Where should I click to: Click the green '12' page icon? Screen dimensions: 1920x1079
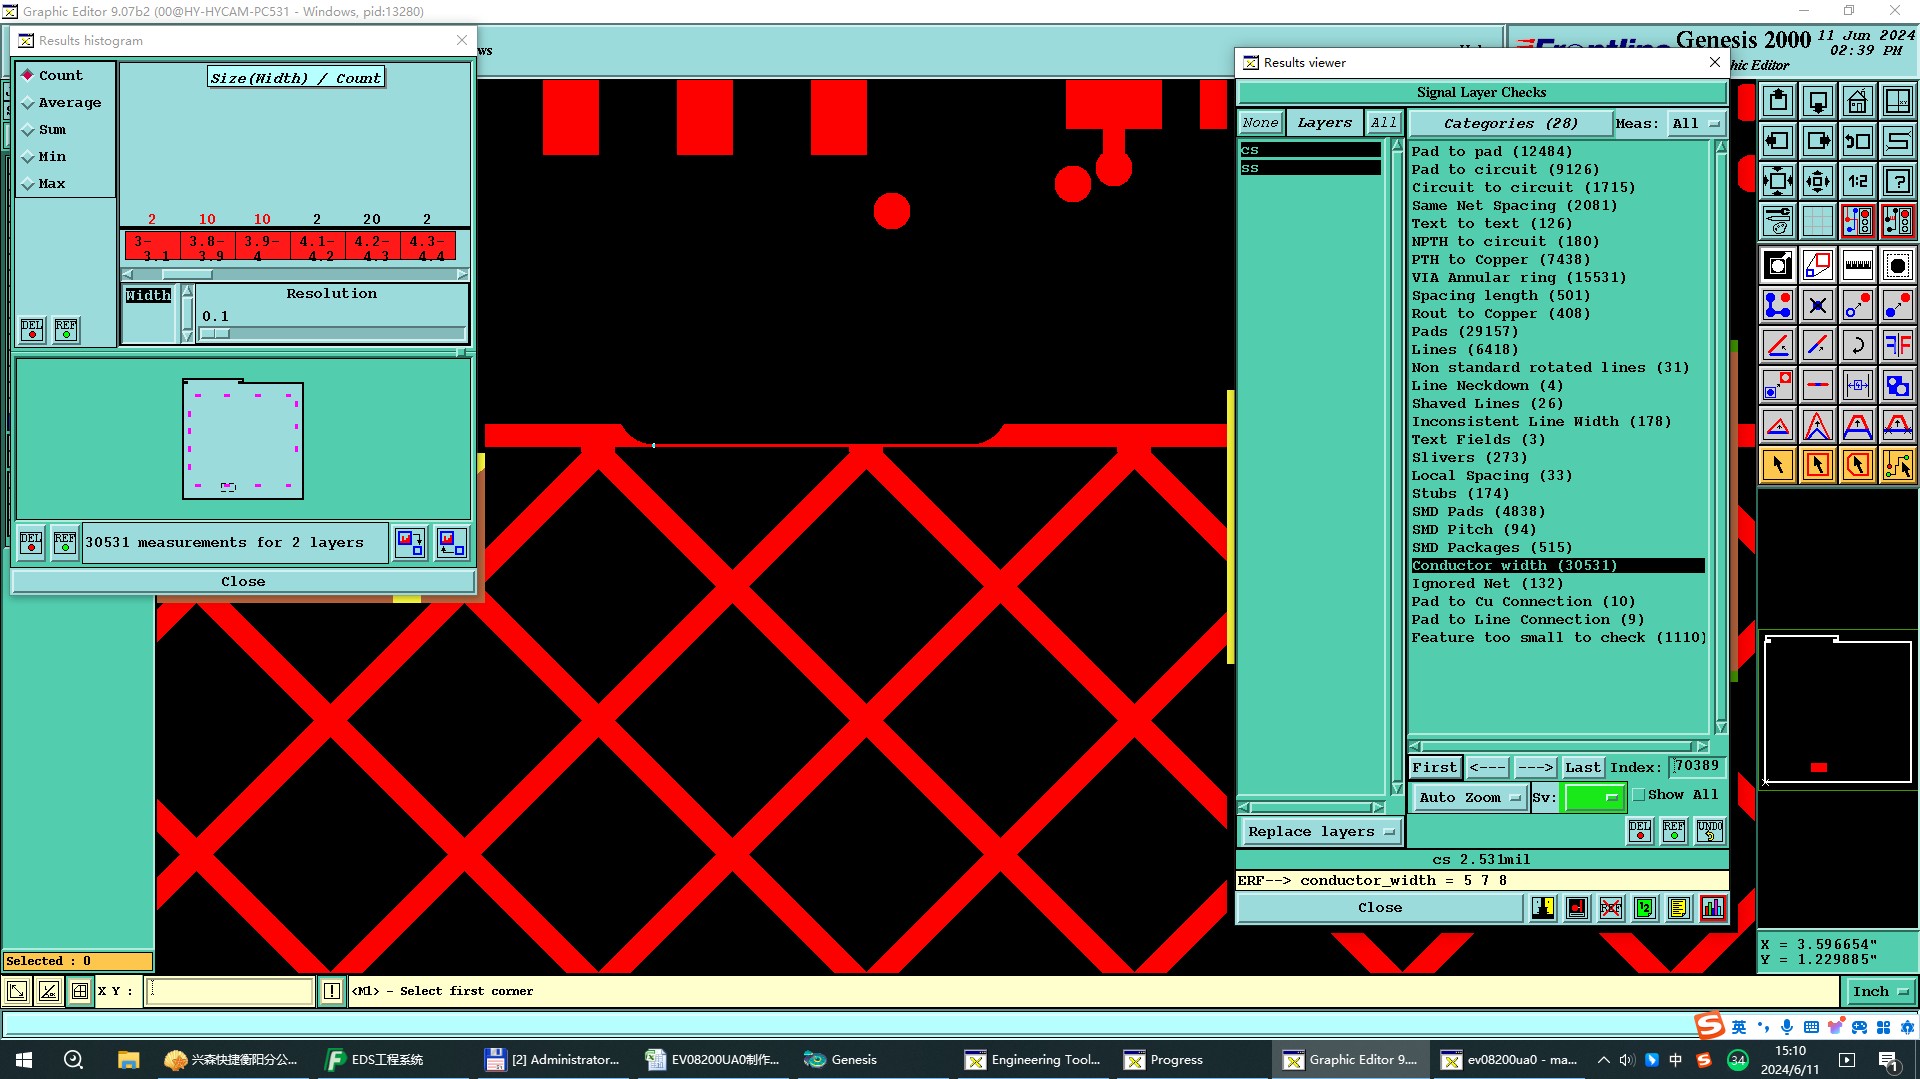(x=1644, y=908)
